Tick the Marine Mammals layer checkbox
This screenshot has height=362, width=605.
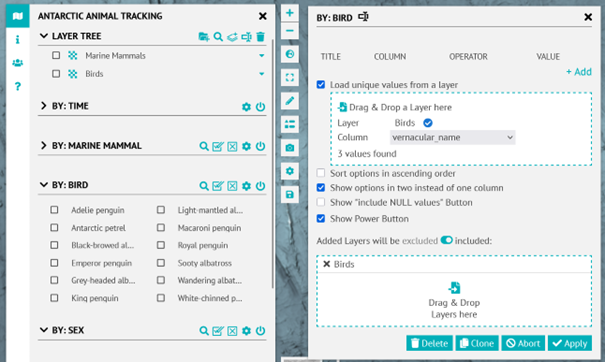coord(56,56)
